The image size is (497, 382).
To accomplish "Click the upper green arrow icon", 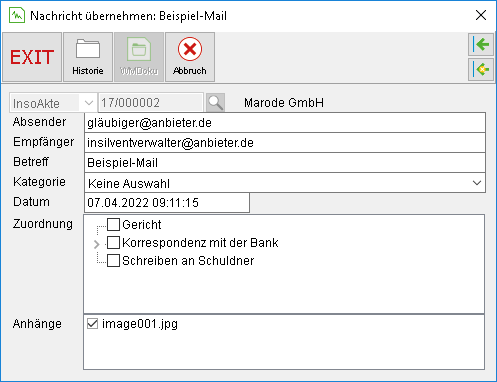I will (x=481, y=44).
